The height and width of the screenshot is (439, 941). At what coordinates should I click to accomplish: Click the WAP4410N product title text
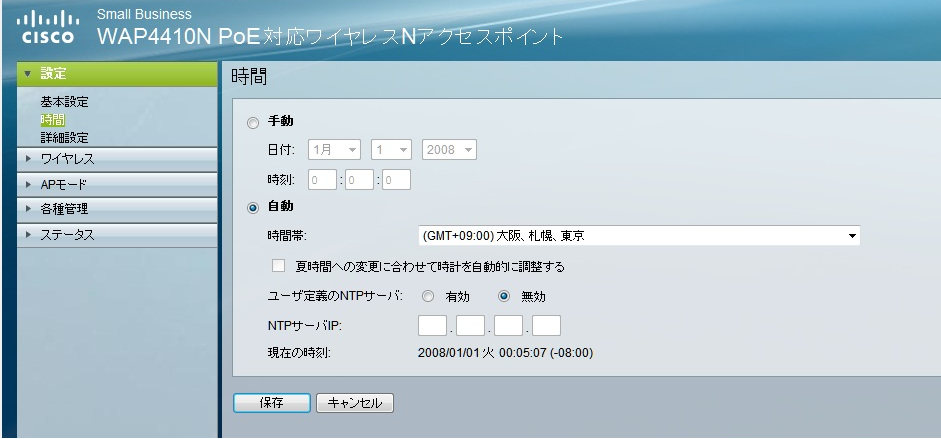click(x=330, y=37)
